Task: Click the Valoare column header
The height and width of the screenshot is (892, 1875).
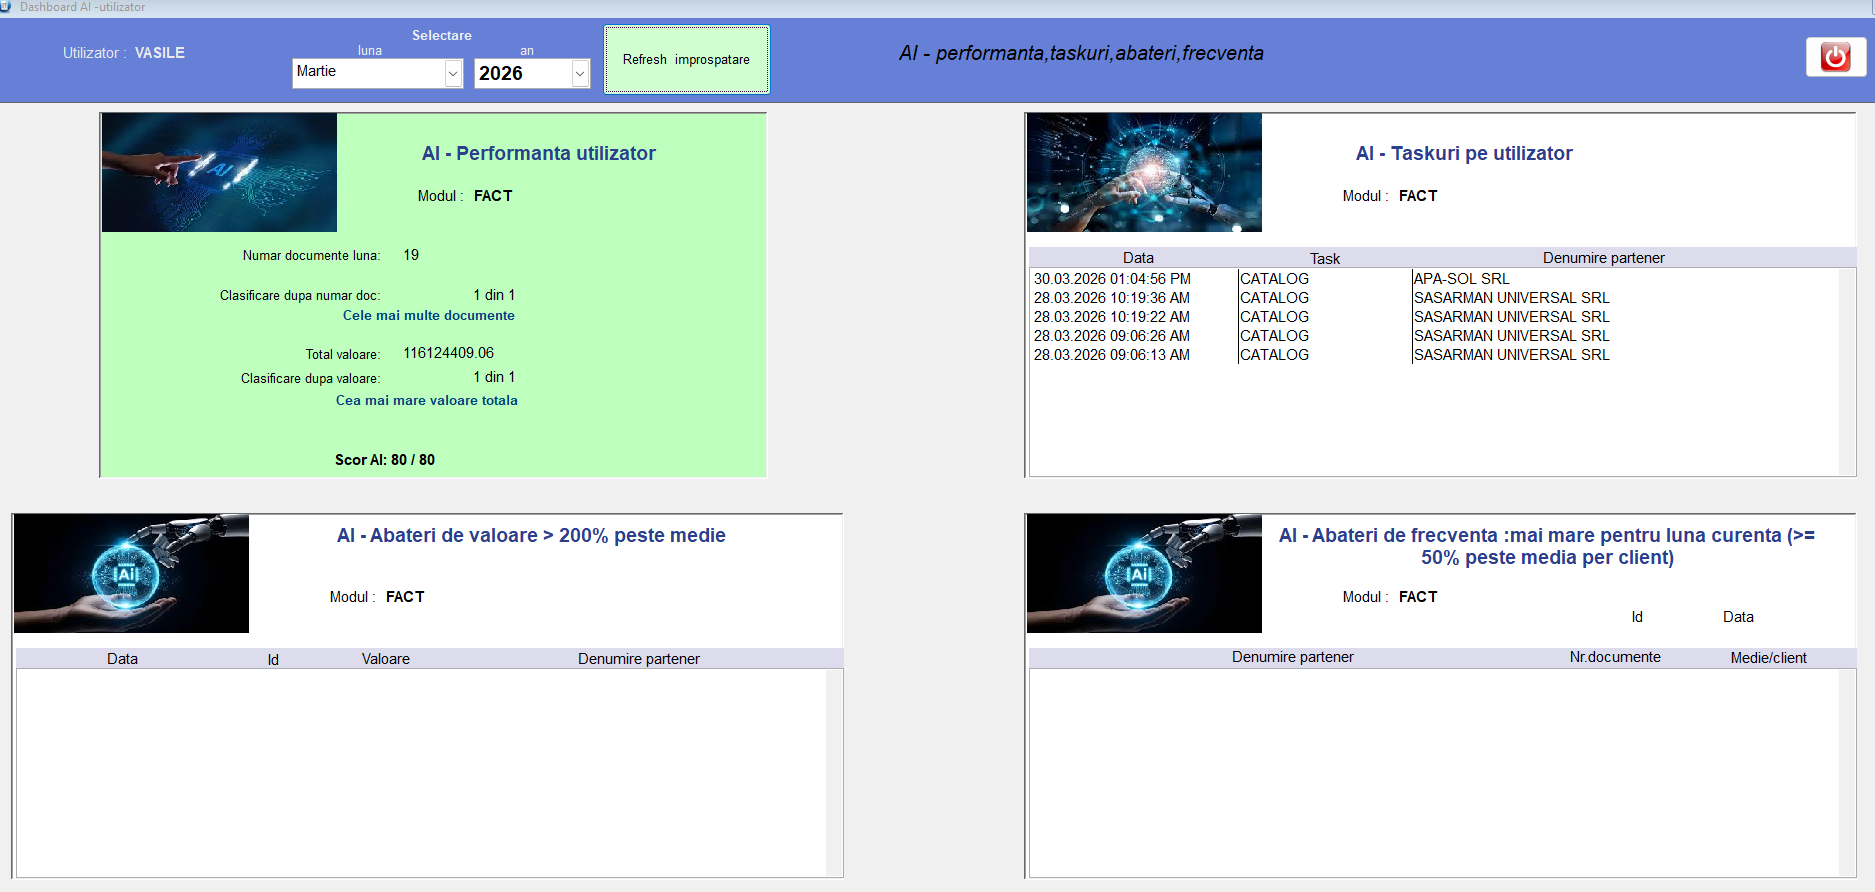Action: [x=385, y=659]
